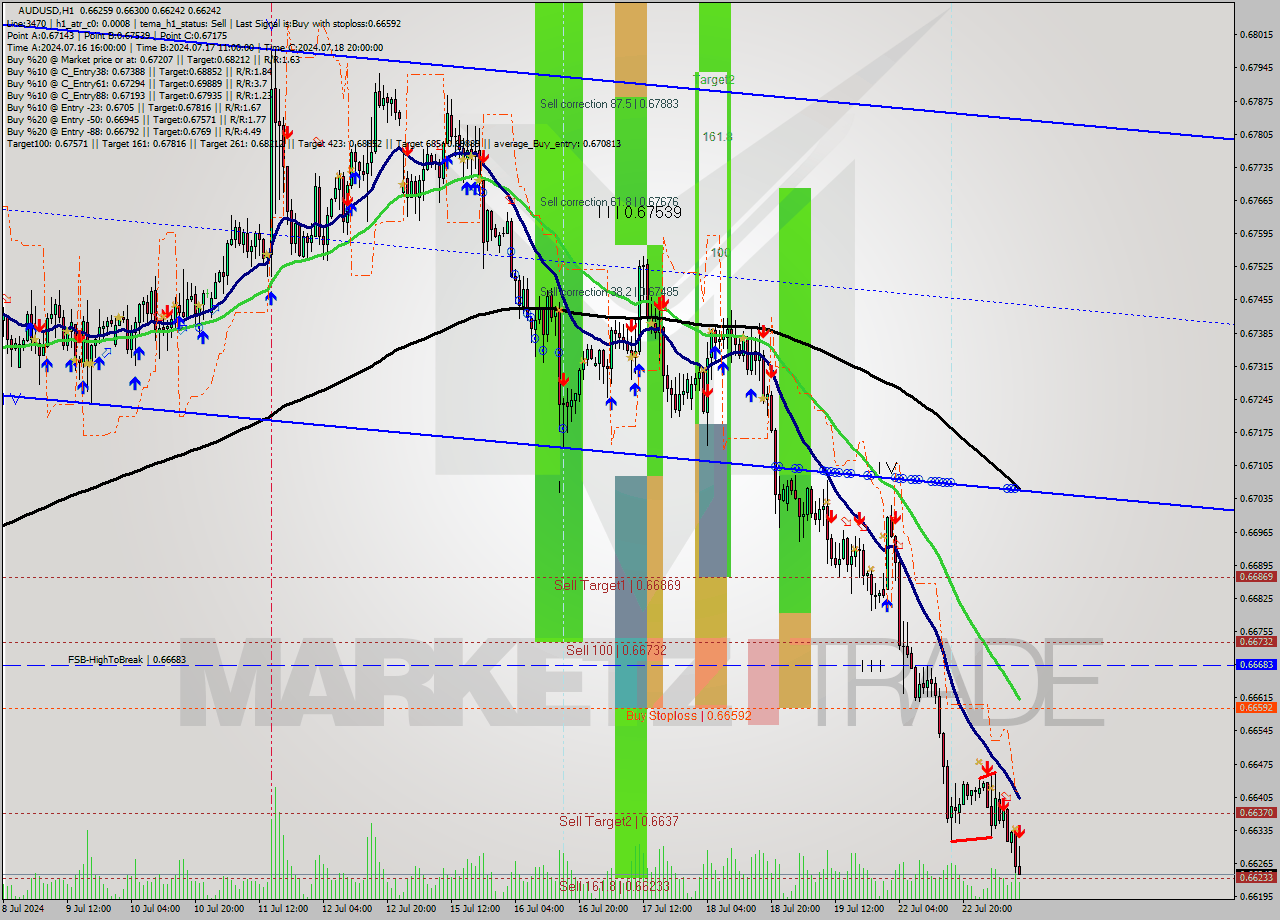Select the red sell arrow above the 11 Jul peak

[x=288, y=130]
